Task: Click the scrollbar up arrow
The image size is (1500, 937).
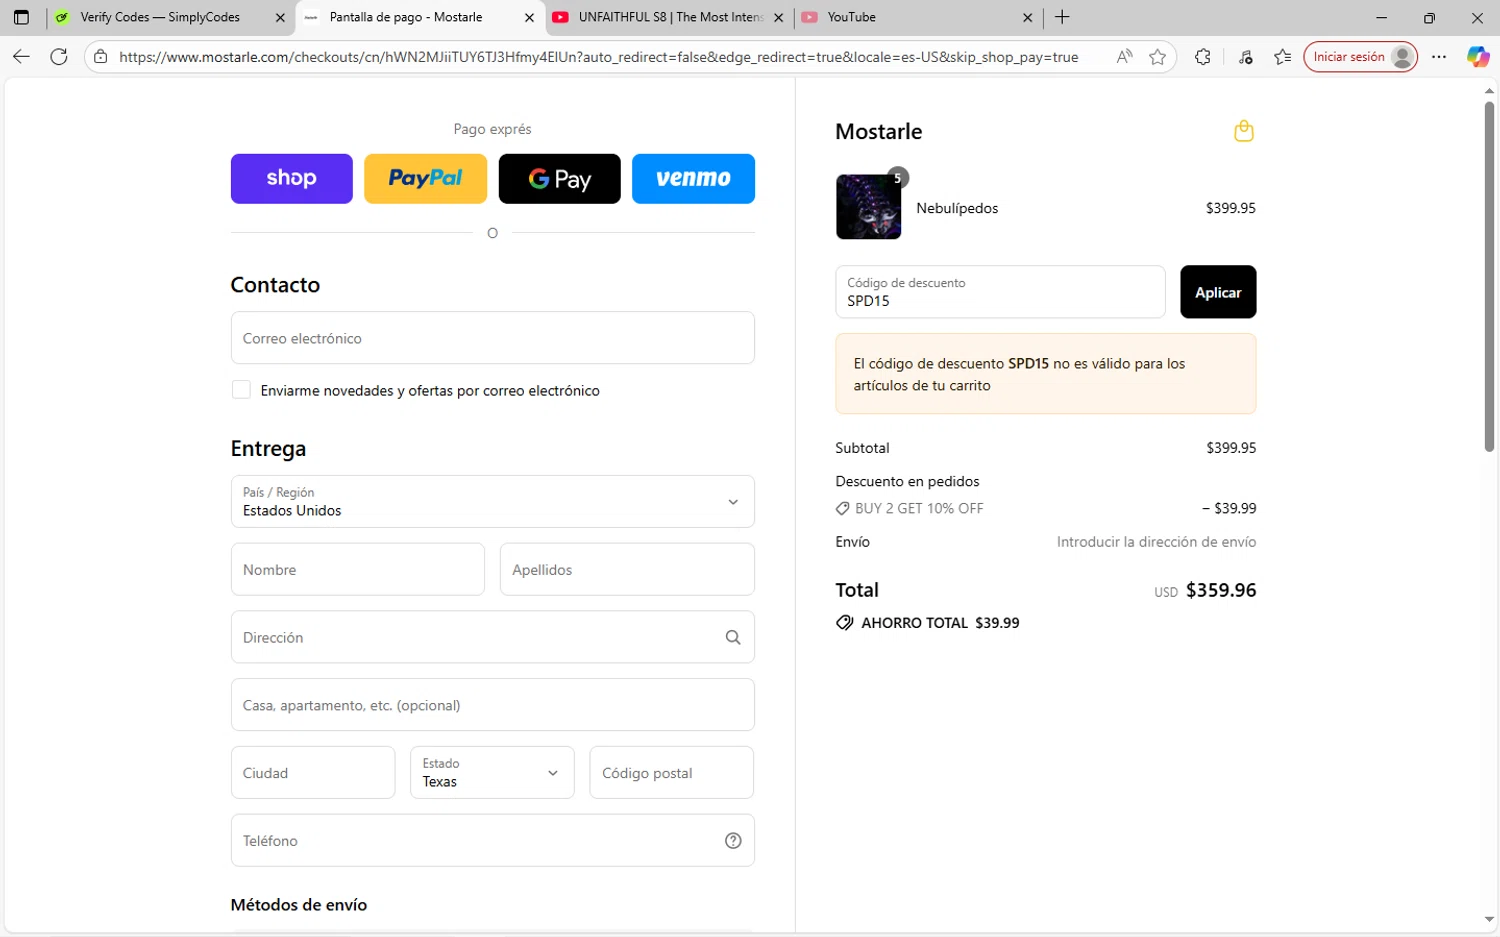Action: pyautogui.click(x=1489, y=90)
